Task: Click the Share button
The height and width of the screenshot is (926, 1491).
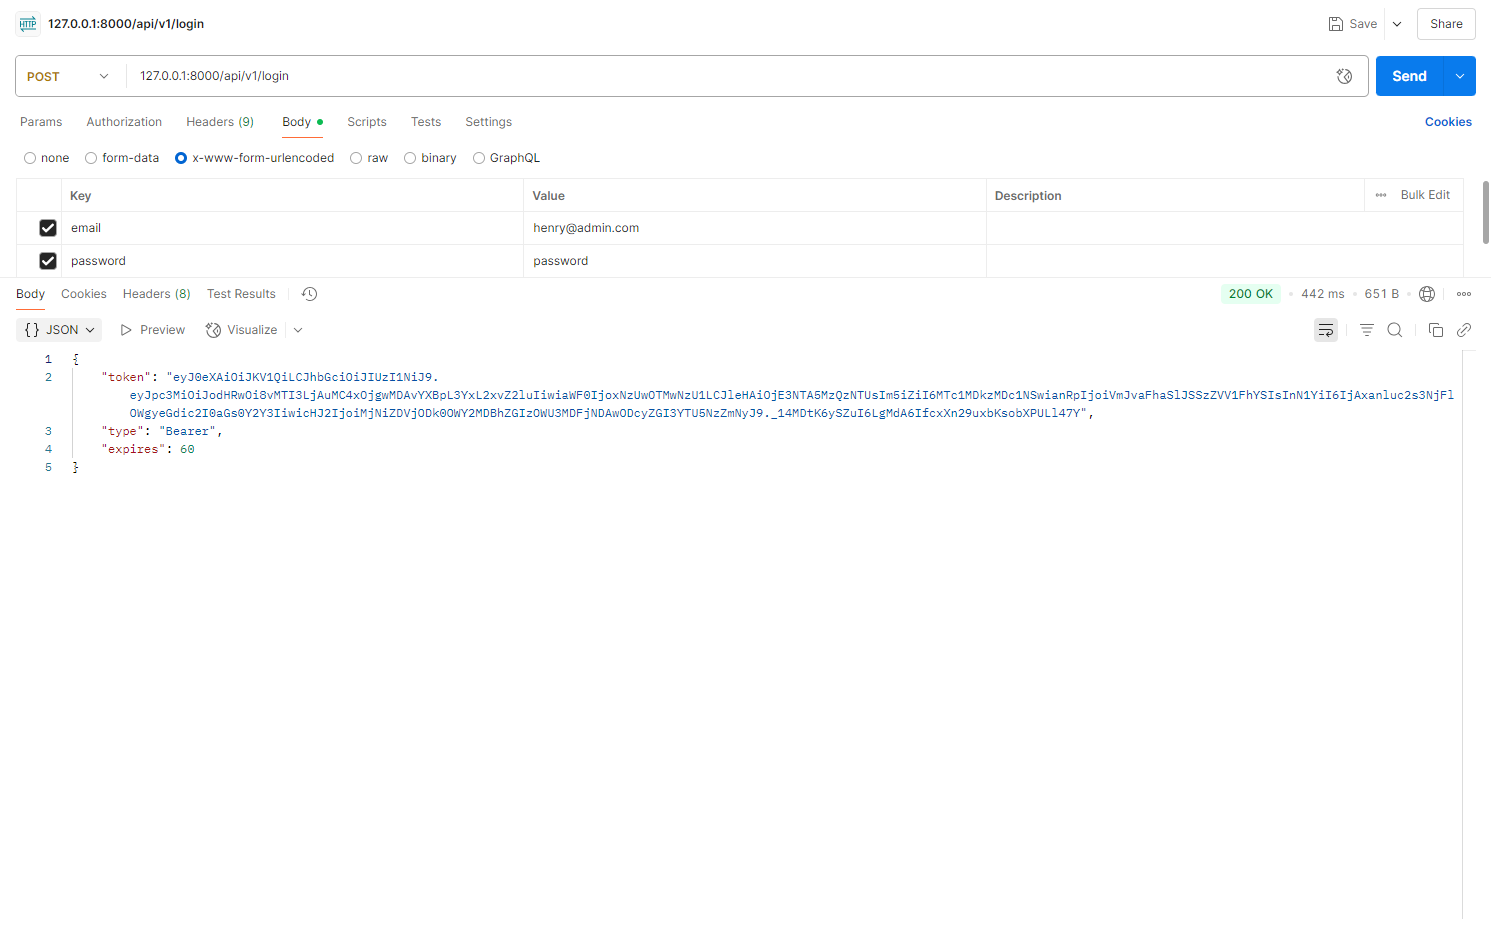Action: click(x=1446, y=24)
